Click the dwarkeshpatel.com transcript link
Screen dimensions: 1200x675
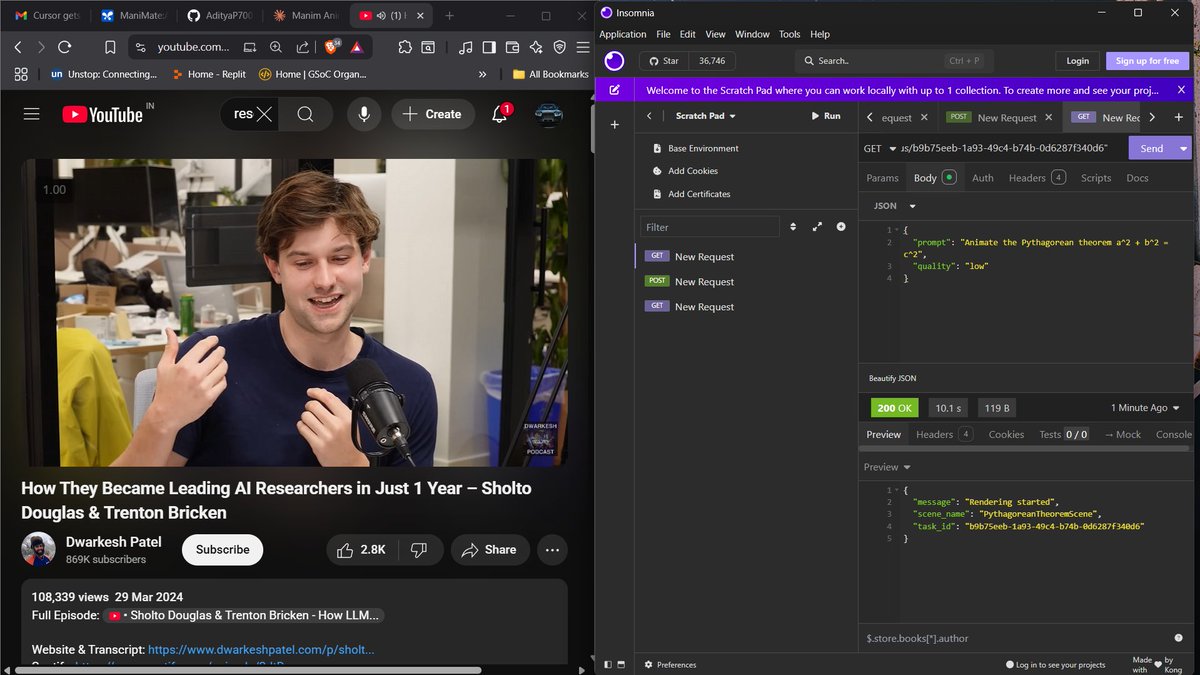[x=261, y=649]
